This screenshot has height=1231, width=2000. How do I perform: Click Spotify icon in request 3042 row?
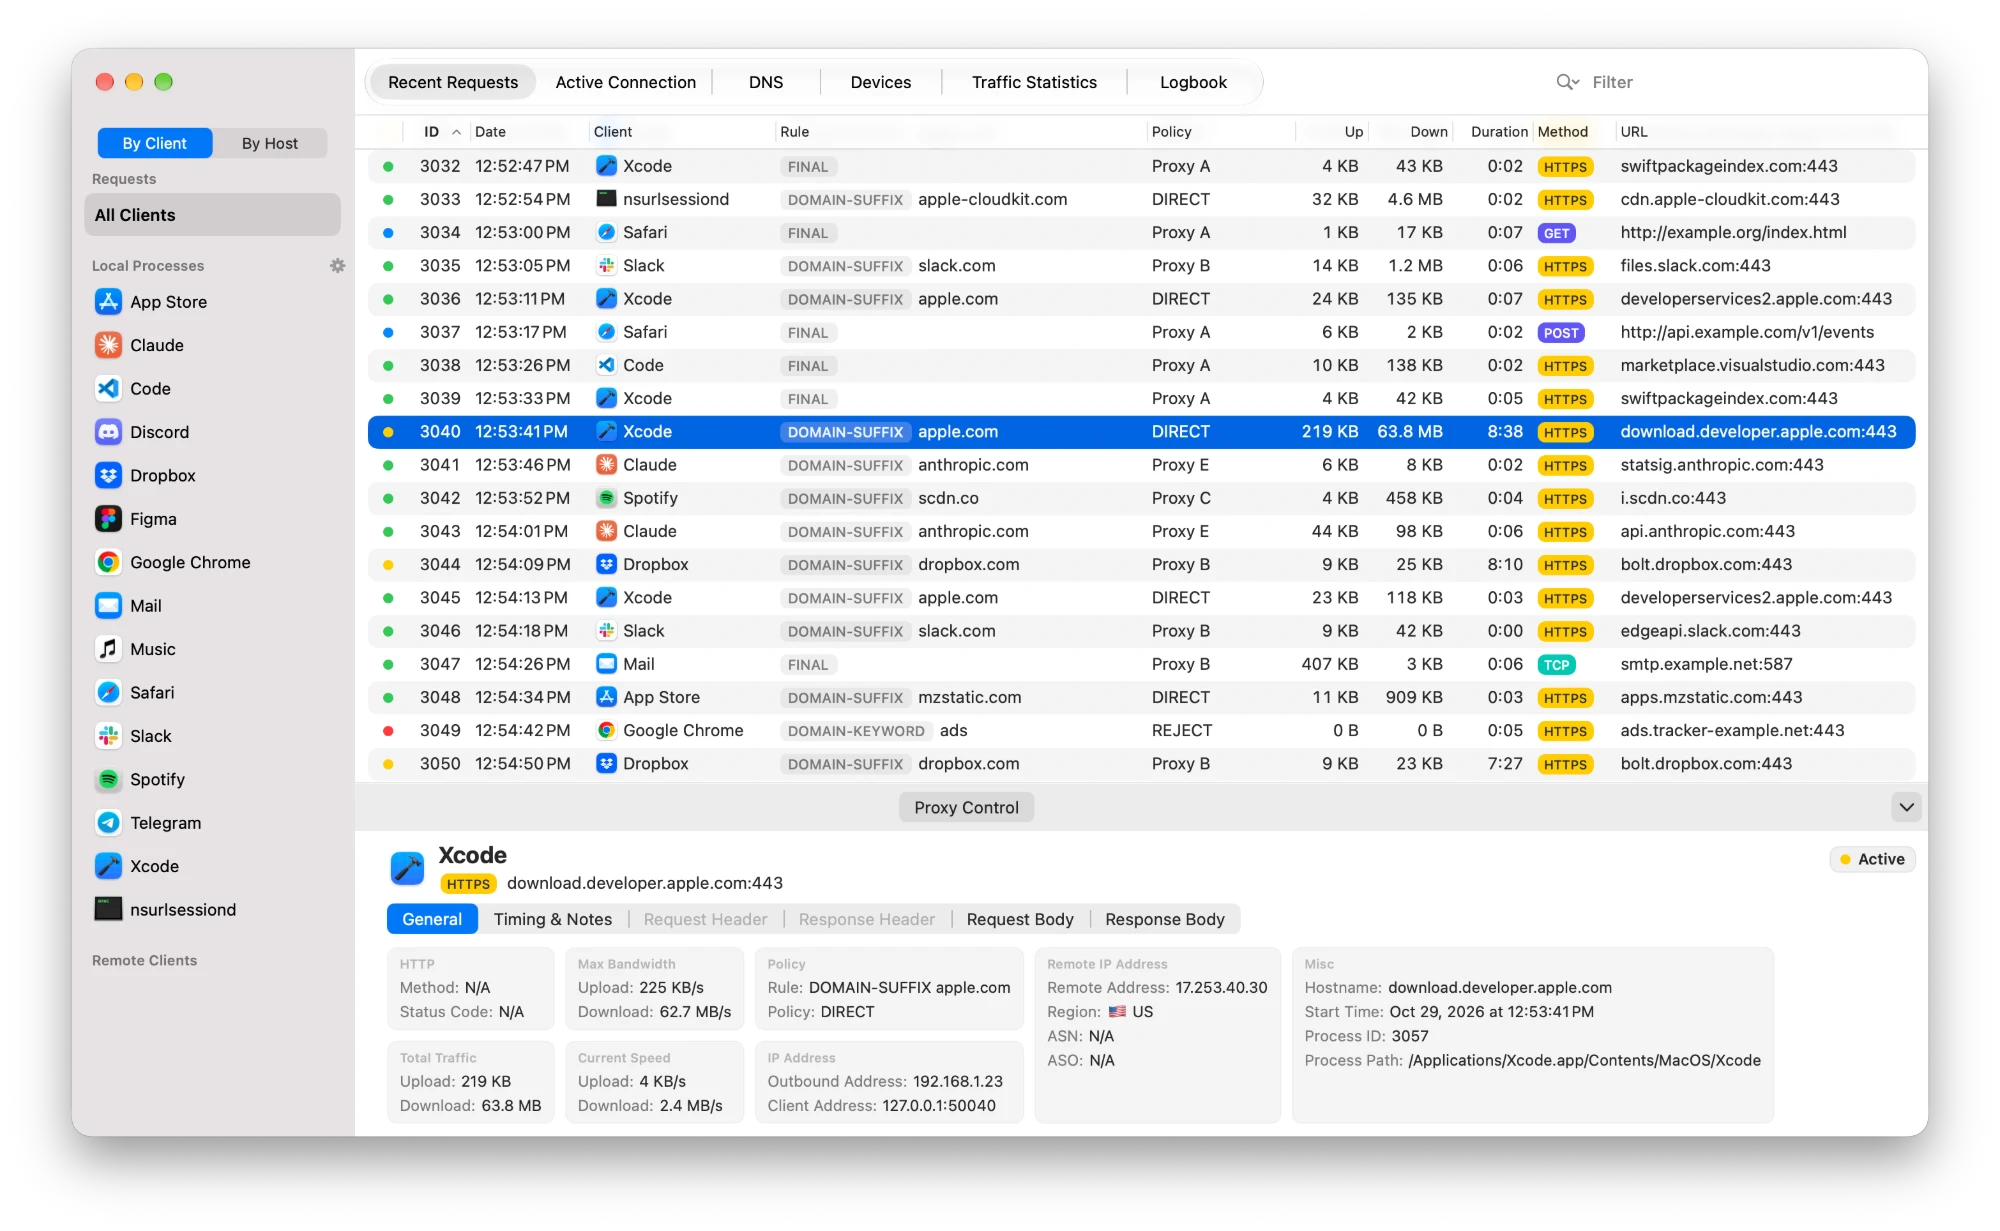(x=606, y=498)
